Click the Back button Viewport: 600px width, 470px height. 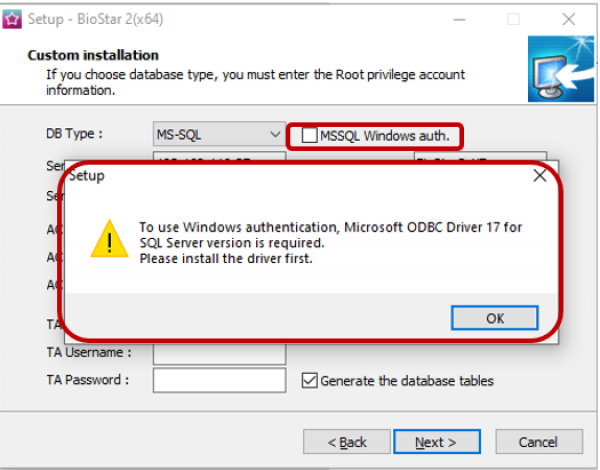(x=348, y=442)
